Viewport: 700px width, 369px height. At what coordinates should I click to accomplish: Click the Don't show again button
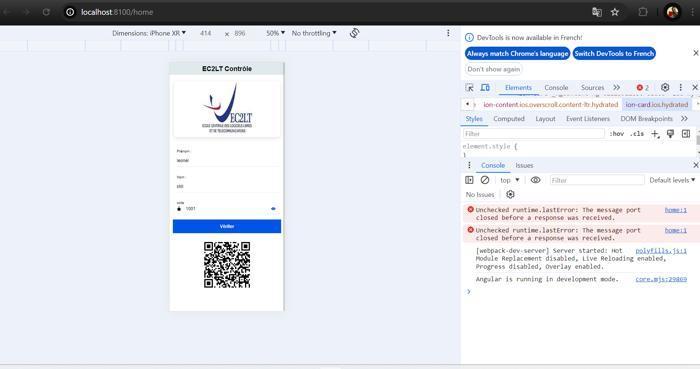(x=493, y=69)
